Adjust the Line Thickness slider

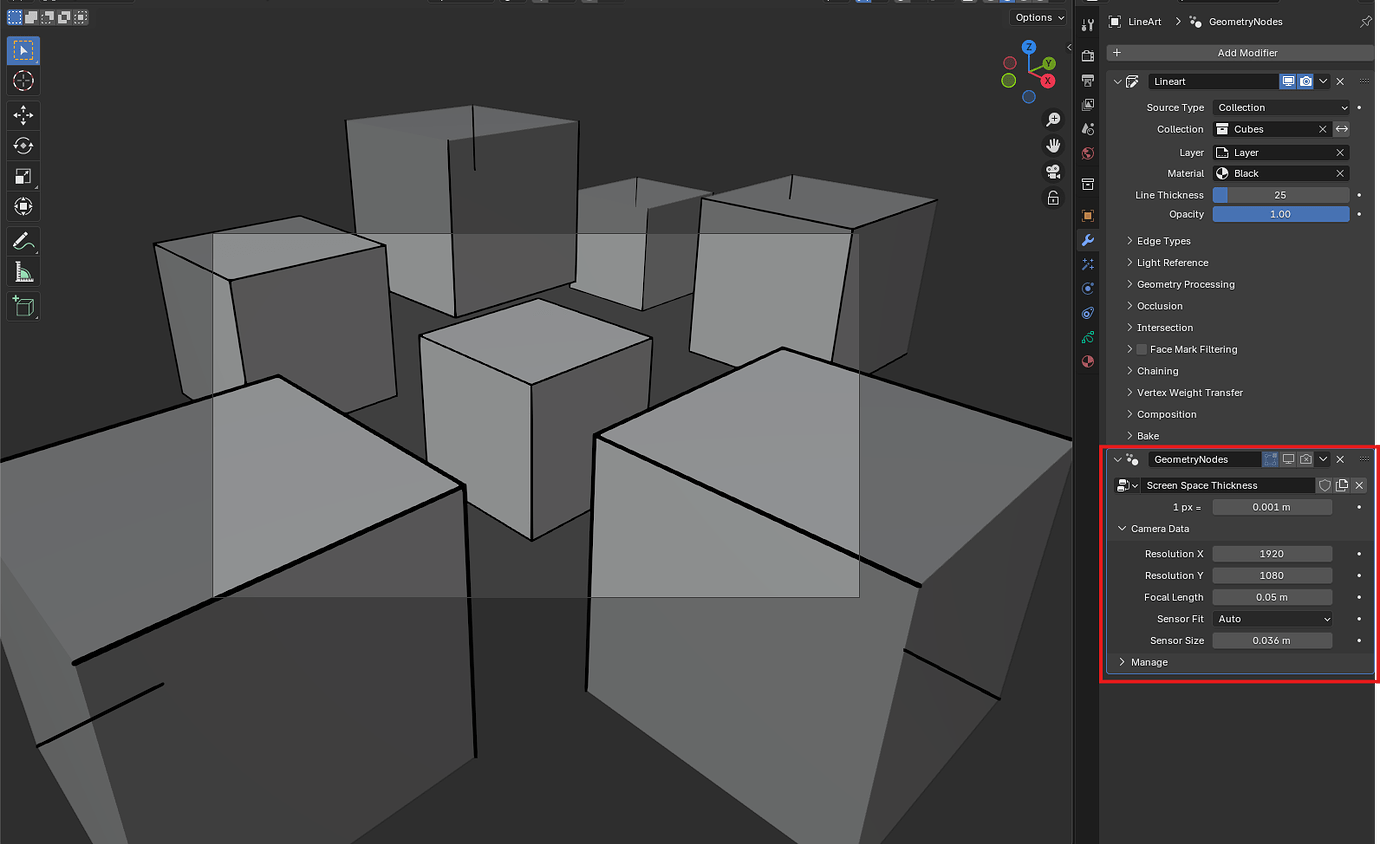pyautogui.click(x=1281, y=195)
